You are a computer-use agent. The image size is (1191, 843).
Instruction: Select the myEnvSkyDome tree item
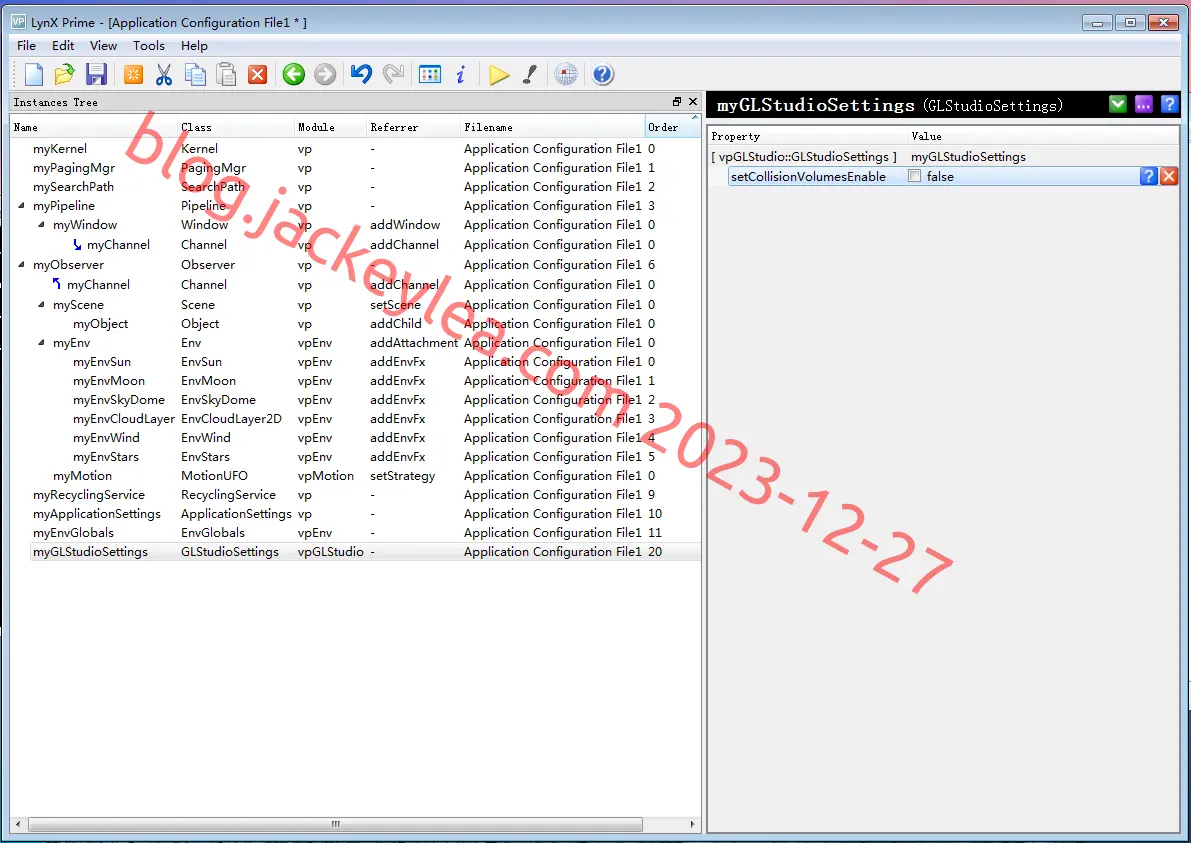point(118,400)
